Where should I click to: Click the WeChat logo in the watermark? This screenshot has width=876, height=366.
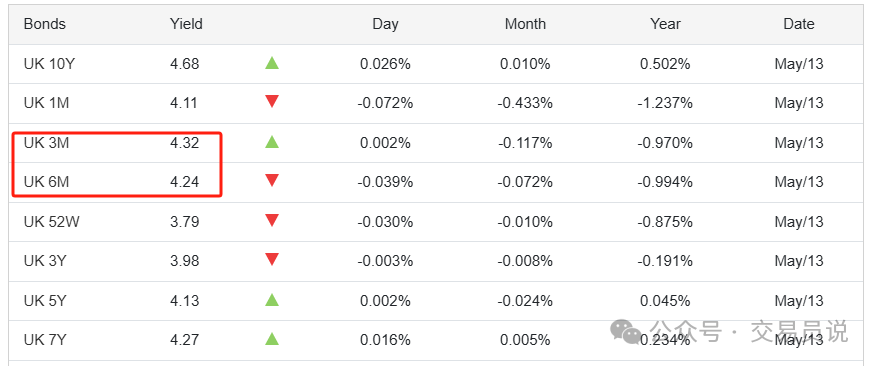point(626,332)
